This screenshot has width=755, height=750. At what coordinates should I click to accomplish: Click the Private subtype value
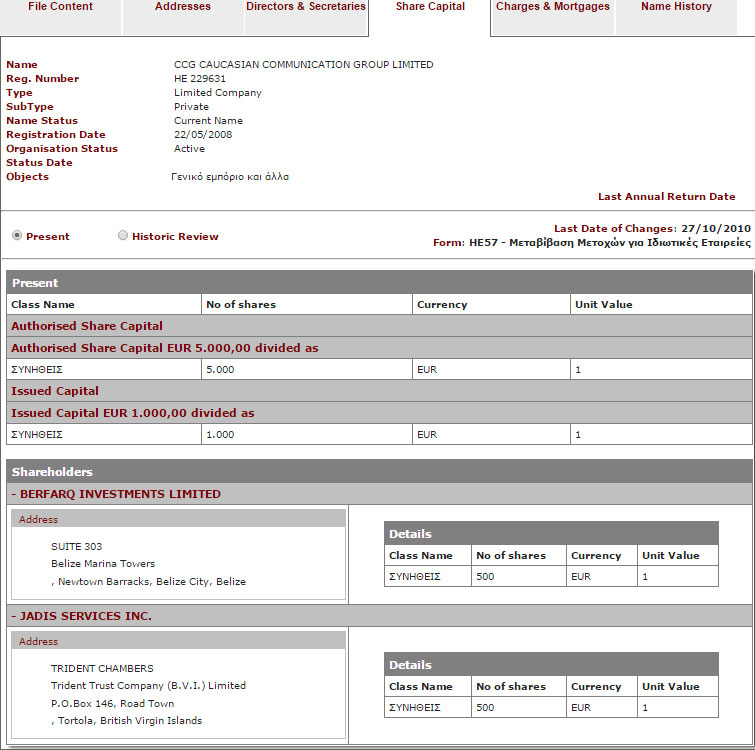pyautogui.click(x=191, y=106)
